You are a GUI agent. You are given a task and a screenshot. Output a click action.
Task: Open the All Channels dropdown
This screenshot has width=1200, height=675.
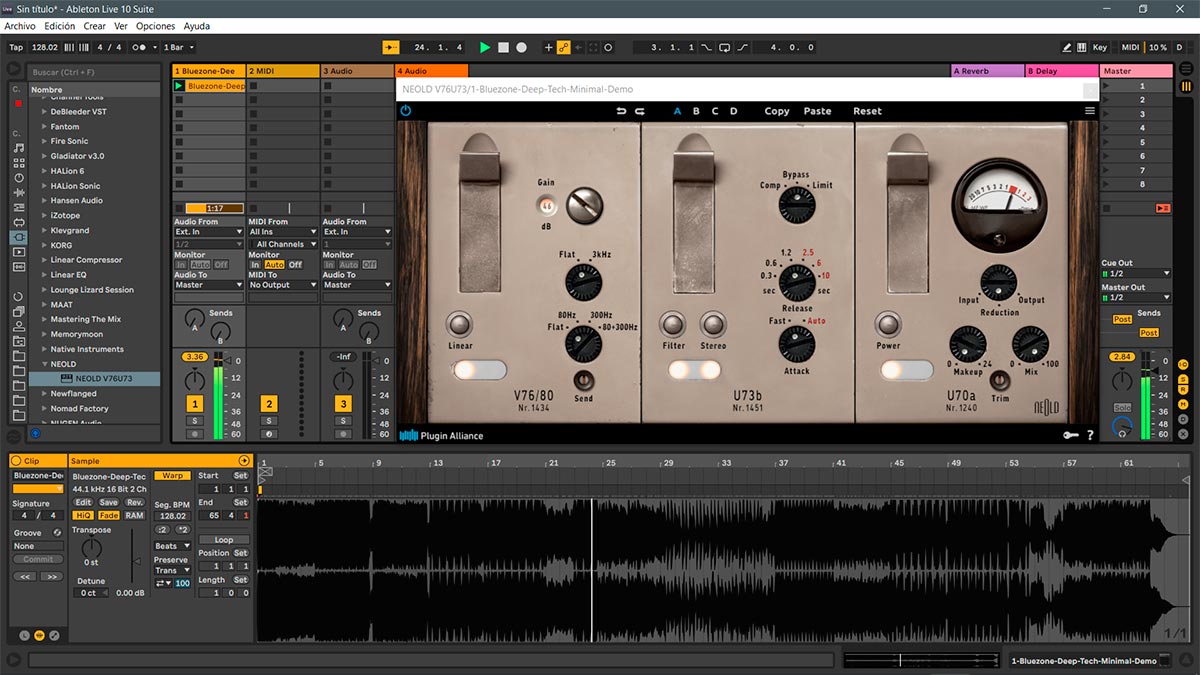(283, 244)
